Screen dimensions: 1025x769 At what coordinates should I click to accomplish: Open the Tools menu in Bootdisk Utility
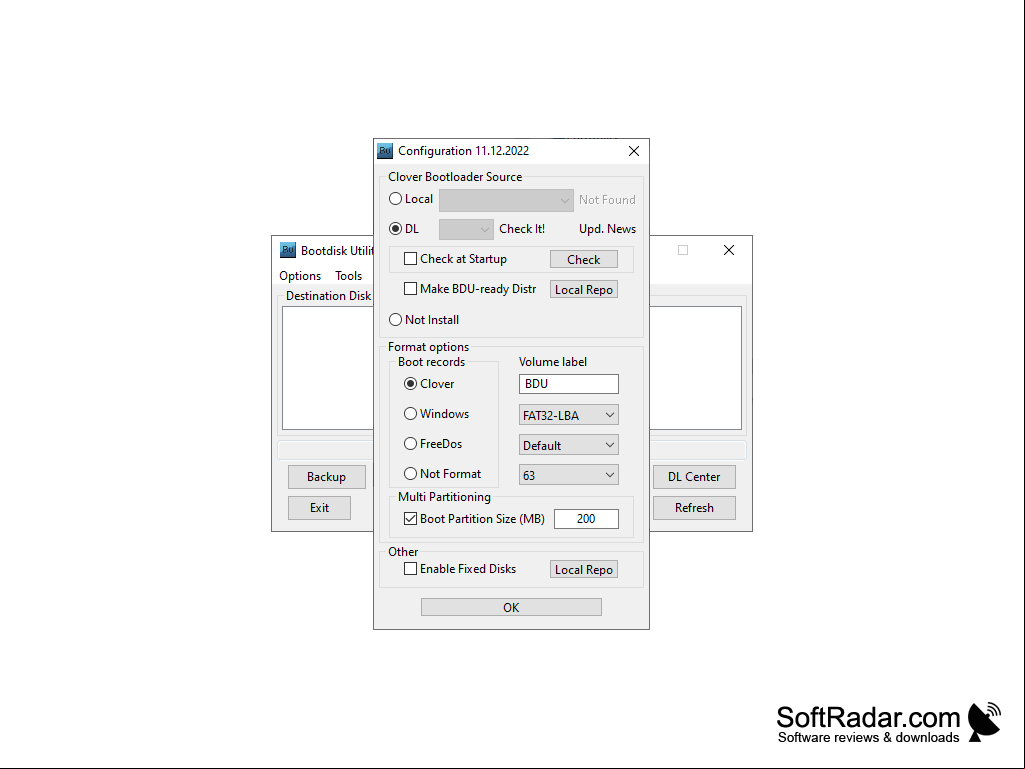pos(348,276)
